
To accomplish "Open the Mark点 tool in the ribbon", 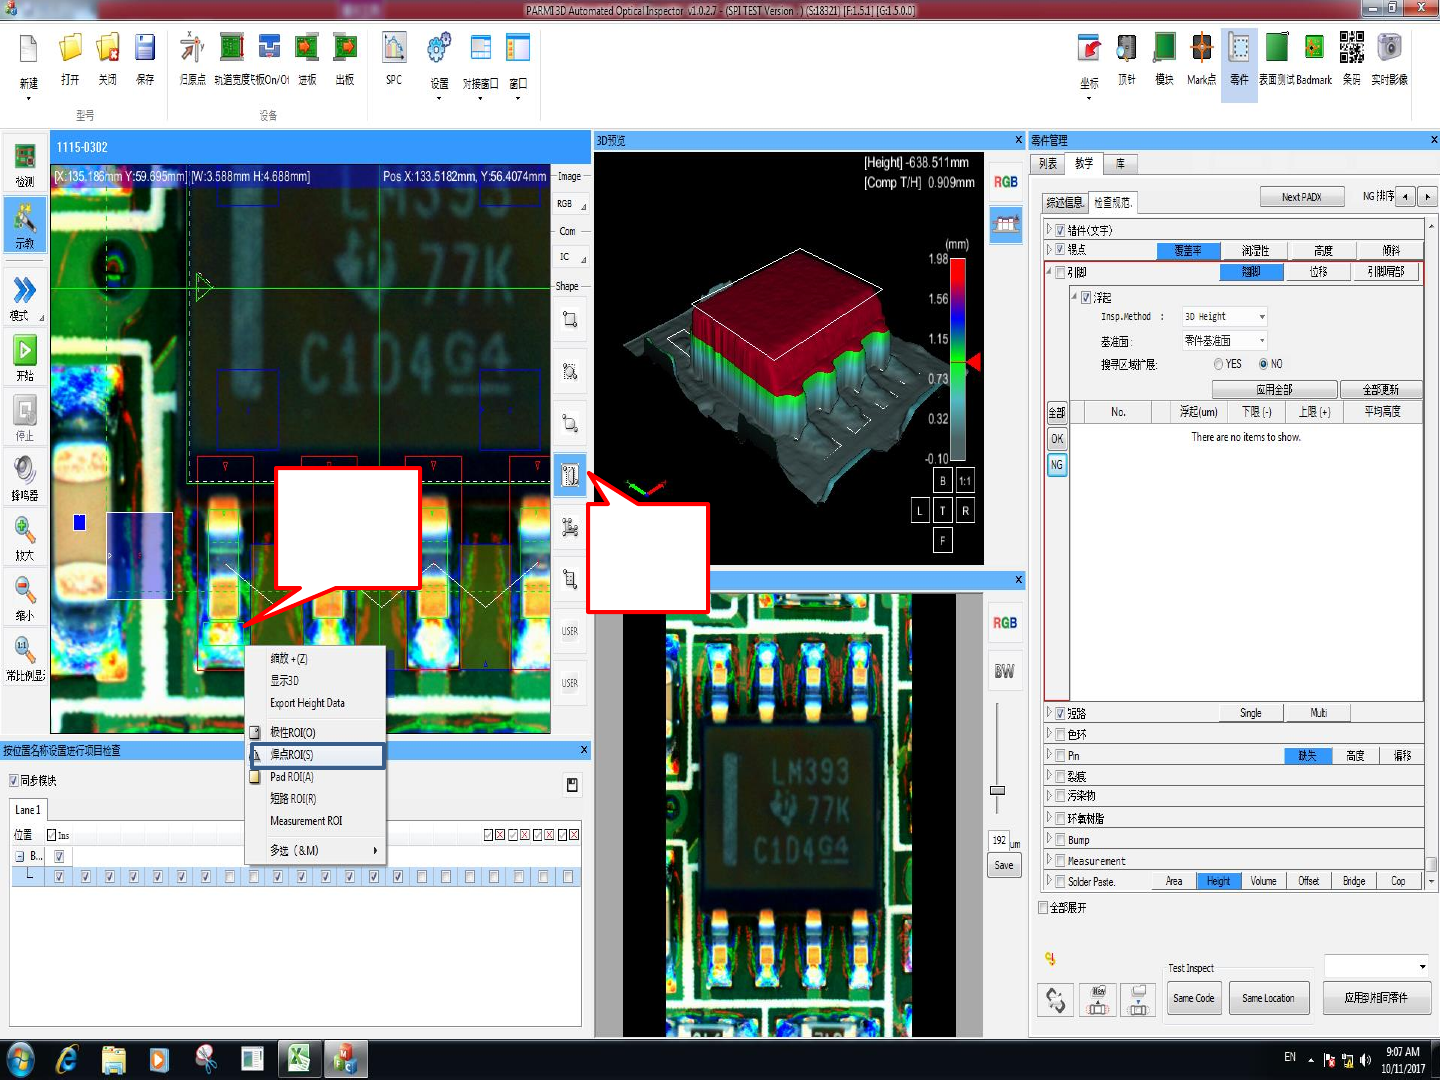I will tap(1201, 49).
